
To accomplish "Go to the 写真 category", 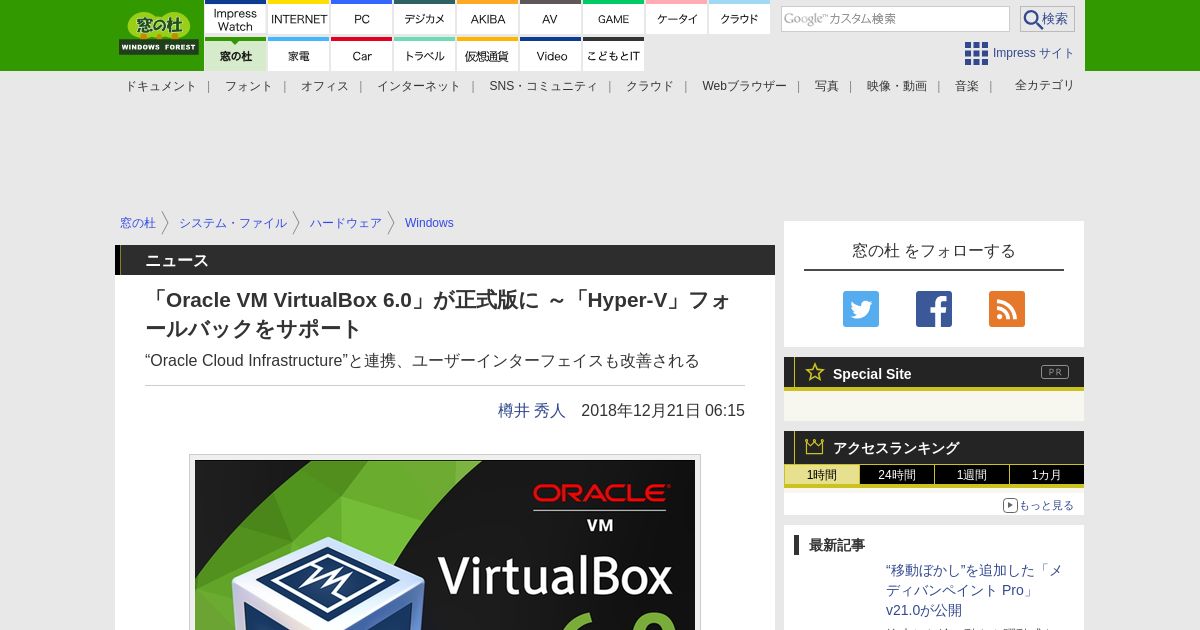I will tap(827, 86).
